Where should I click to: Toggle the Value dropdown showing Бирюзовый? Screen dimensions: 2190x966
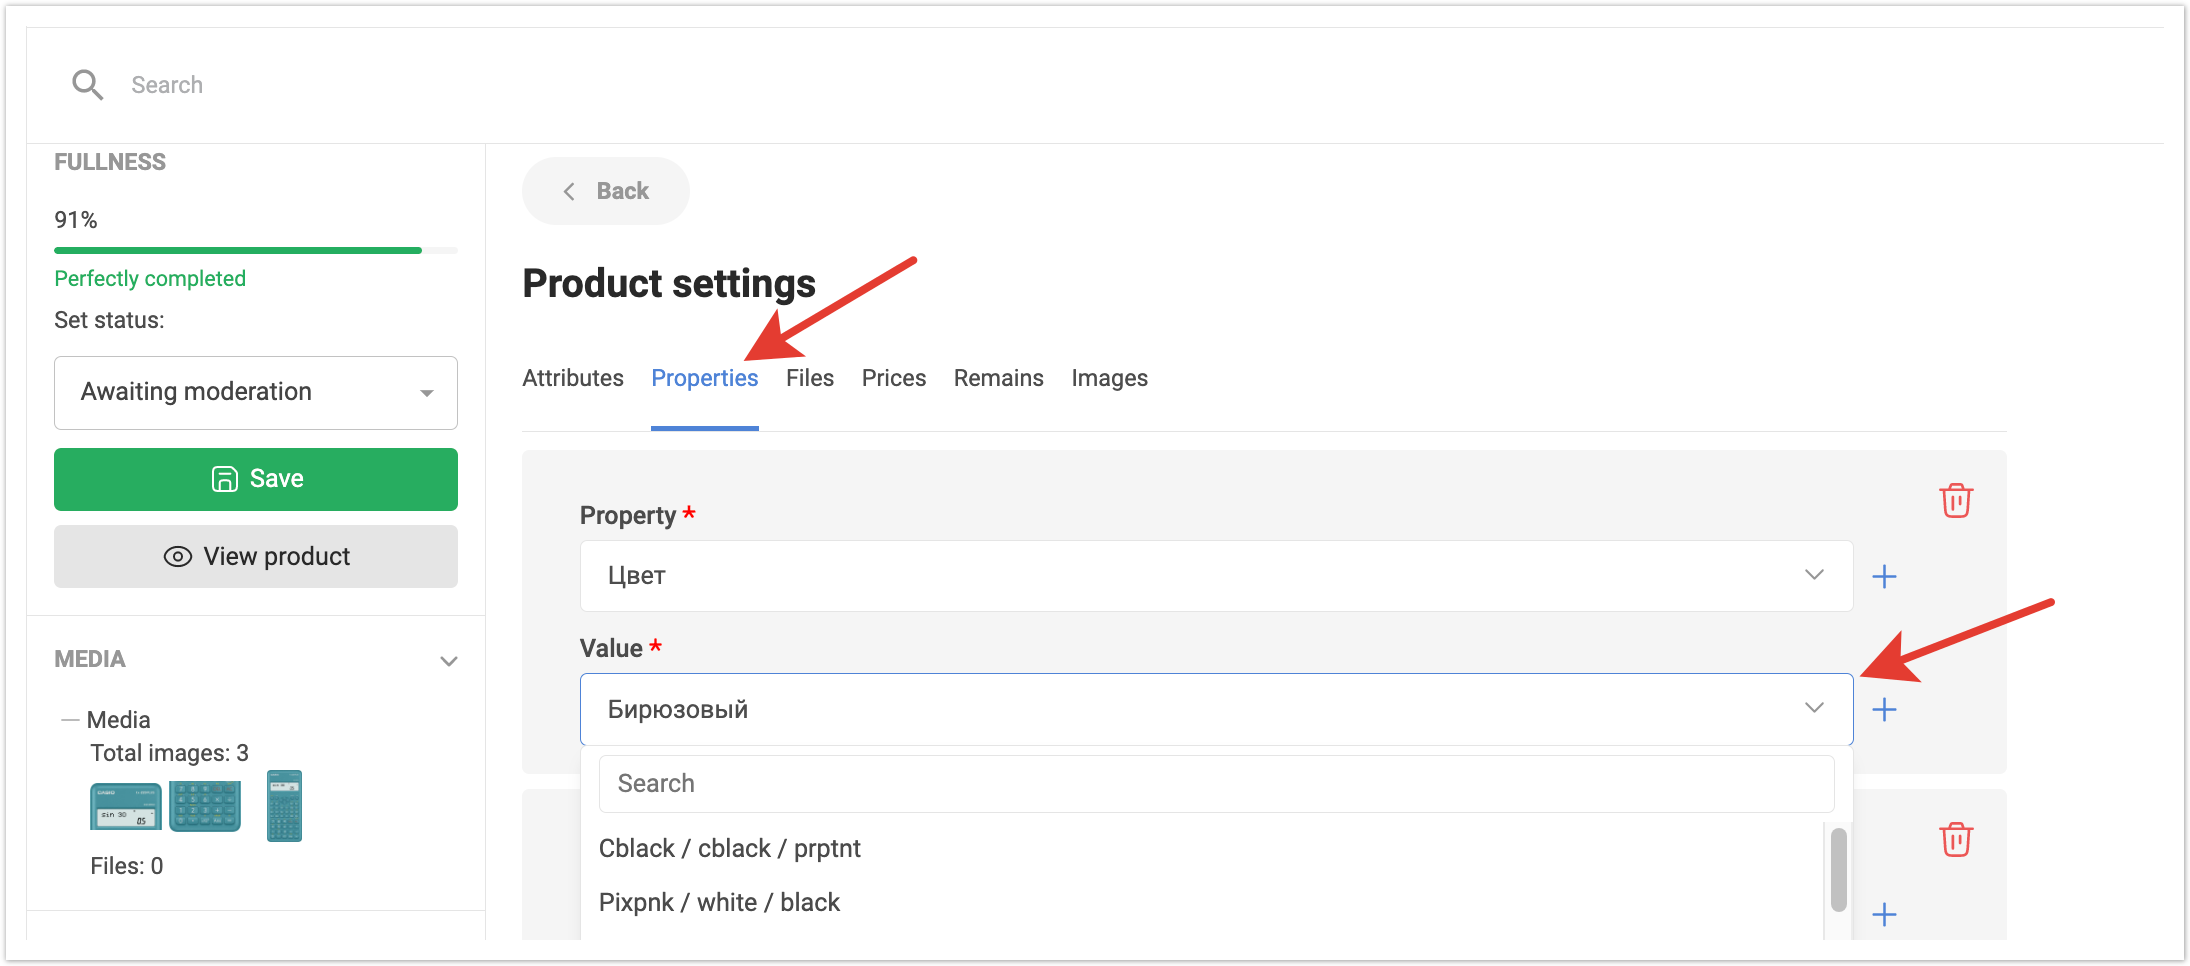coord(1215,710)
